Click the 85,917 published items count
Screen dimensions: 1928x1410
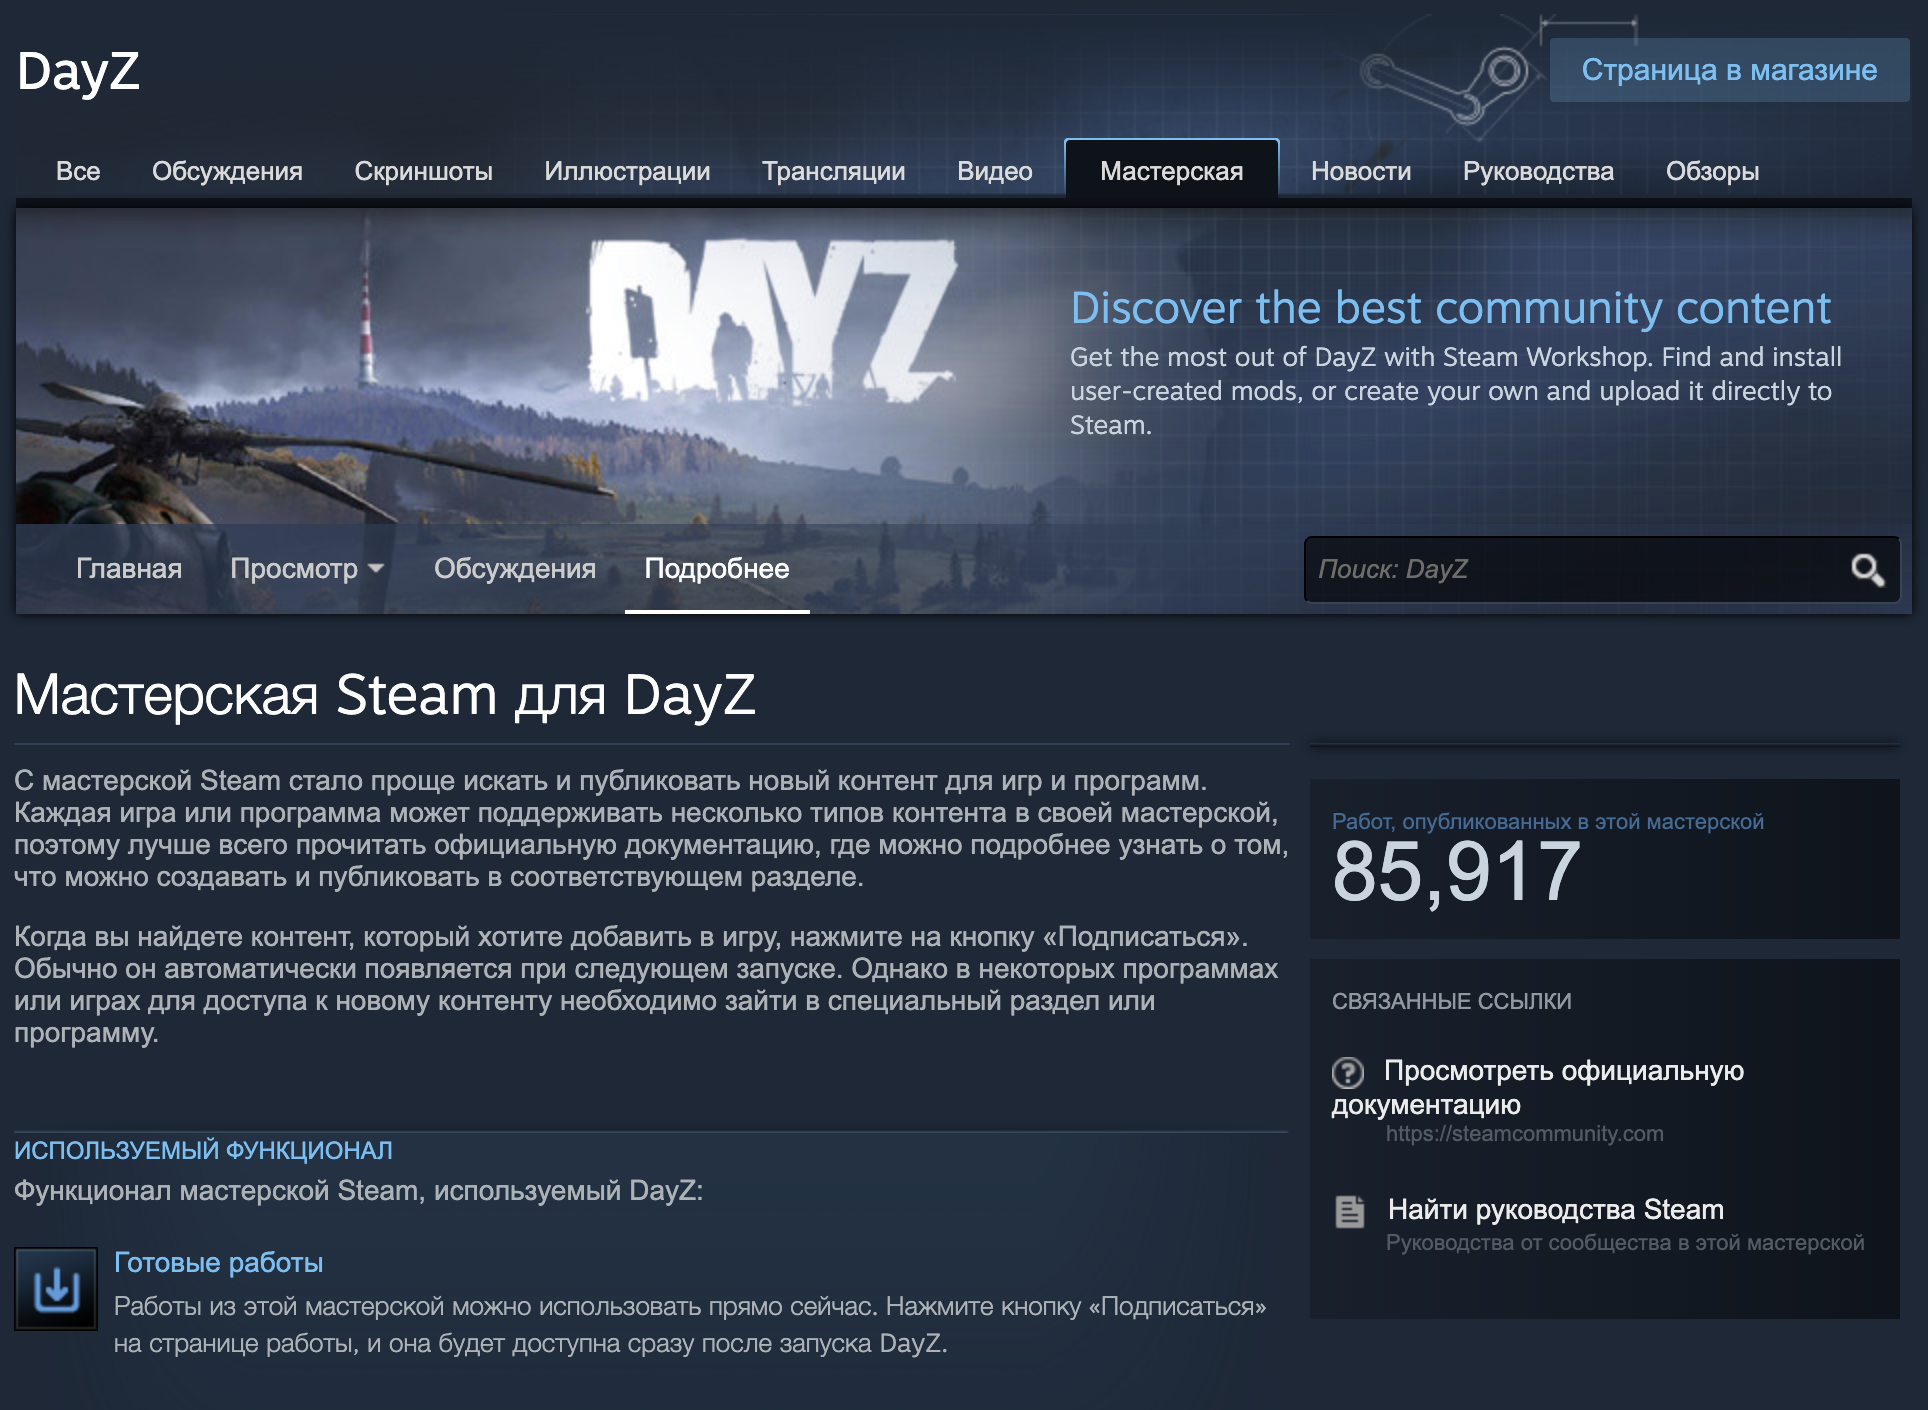click(1456, 872)
